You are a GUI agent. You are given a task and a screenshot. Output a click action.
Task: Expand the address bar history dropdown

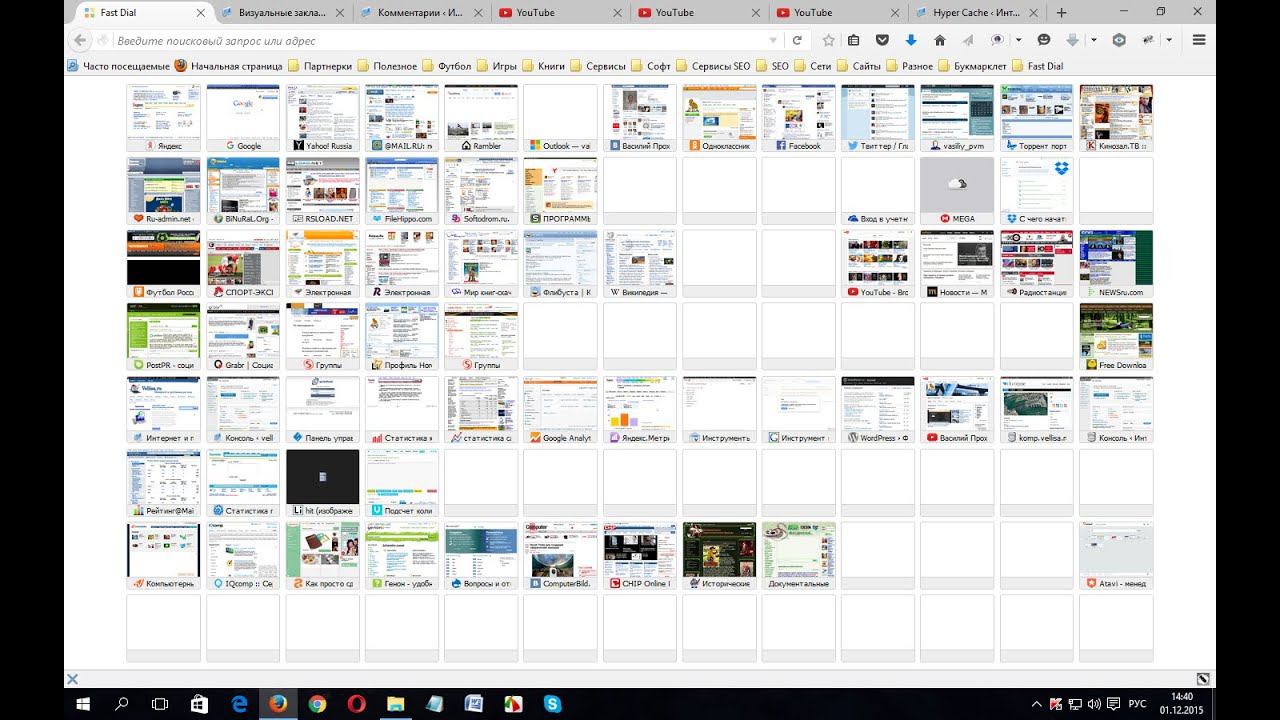(x=773, y=41)
